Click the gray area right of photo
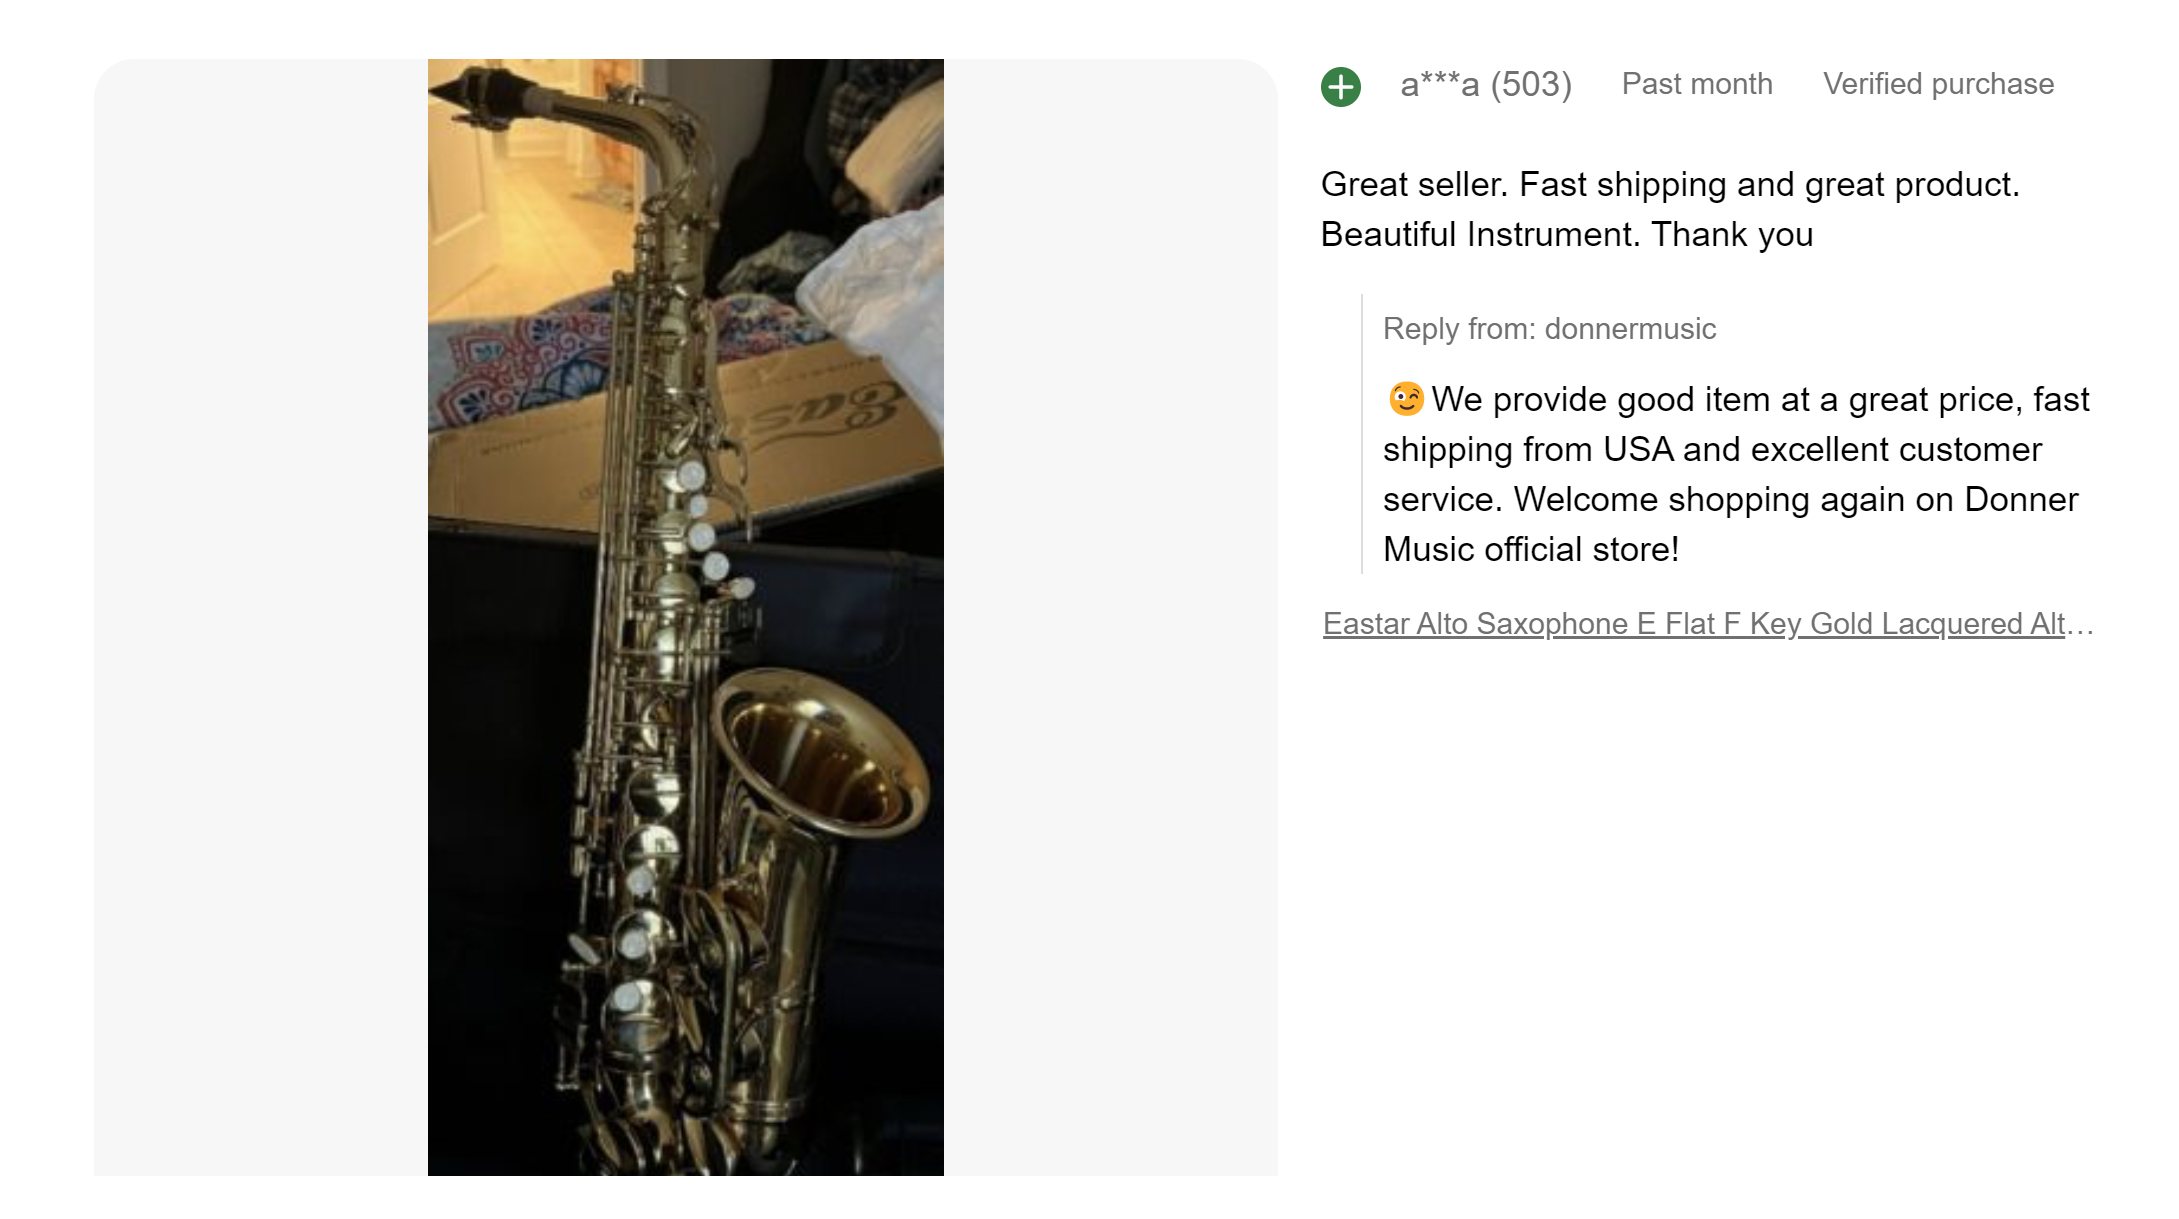2179x1219 pixels. (1111, 617)
